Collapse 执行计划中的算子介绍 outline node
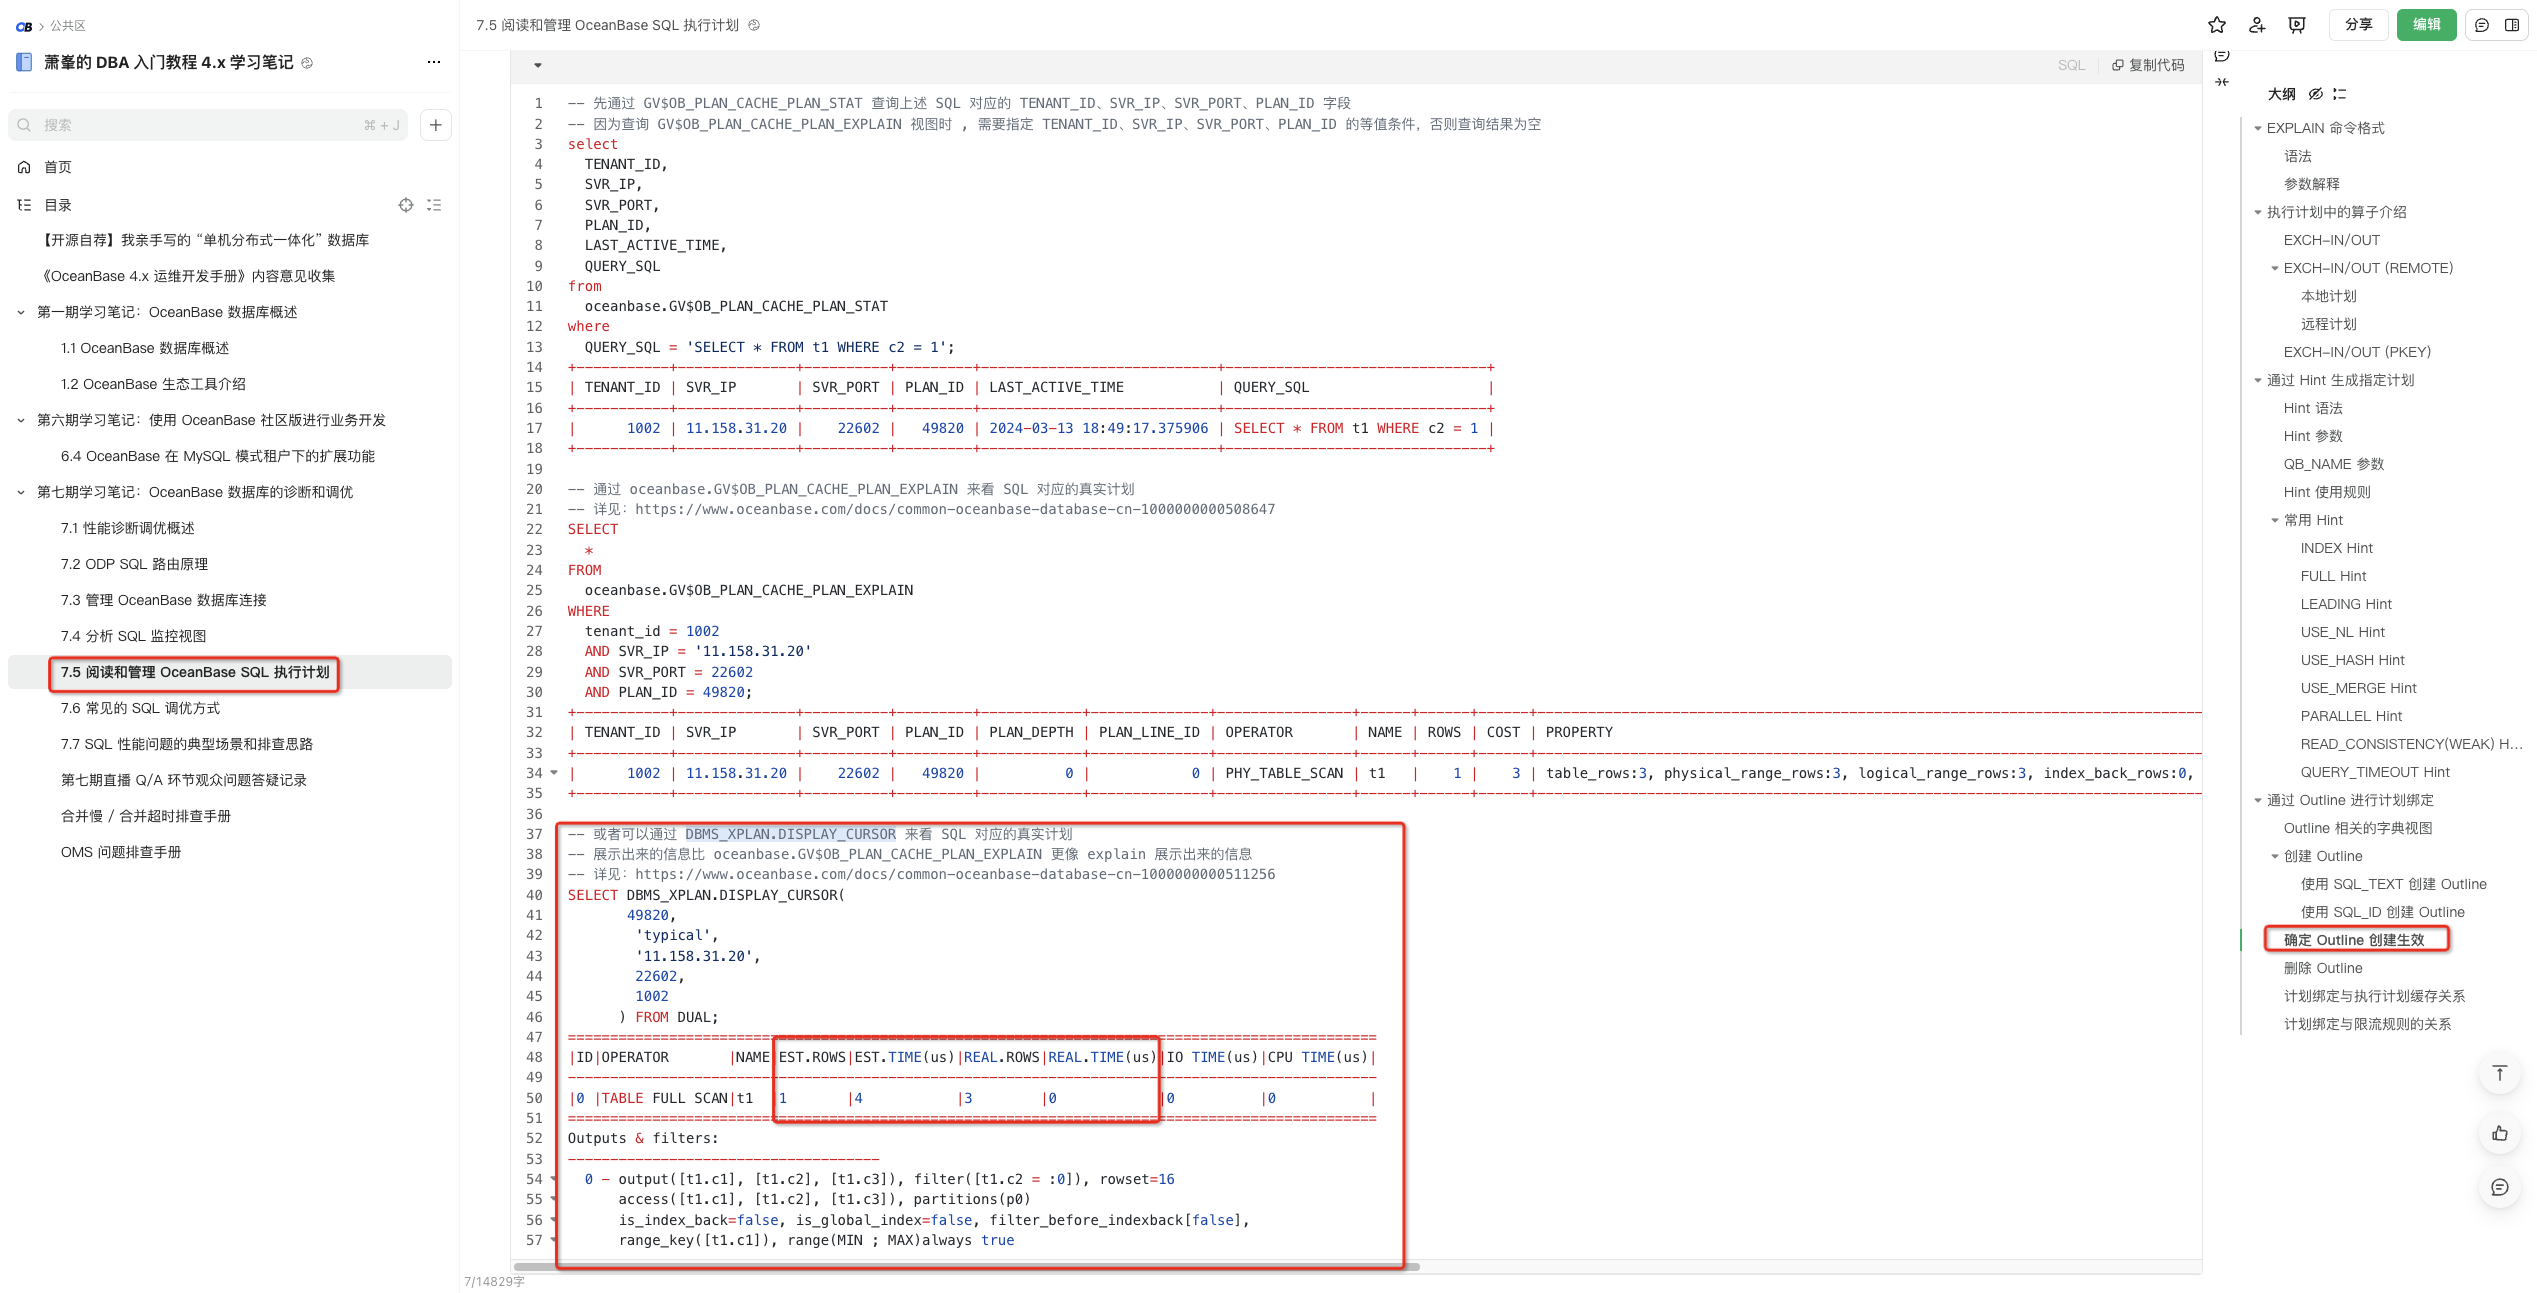Screen dimensions: 2537x1293 2258,212
